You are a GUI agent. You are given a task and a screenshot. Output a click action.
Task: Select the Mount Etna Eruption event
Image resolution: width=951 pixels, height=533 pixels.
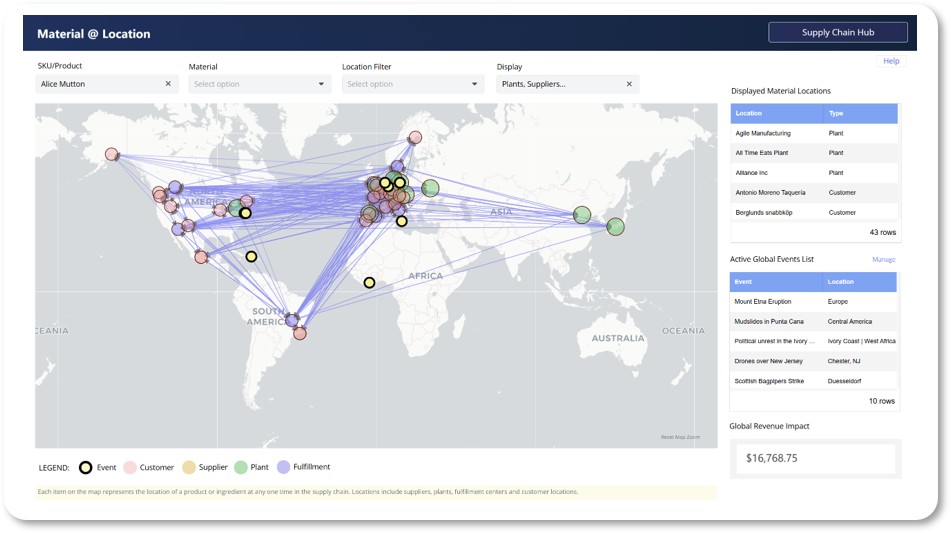pos(813,301)
